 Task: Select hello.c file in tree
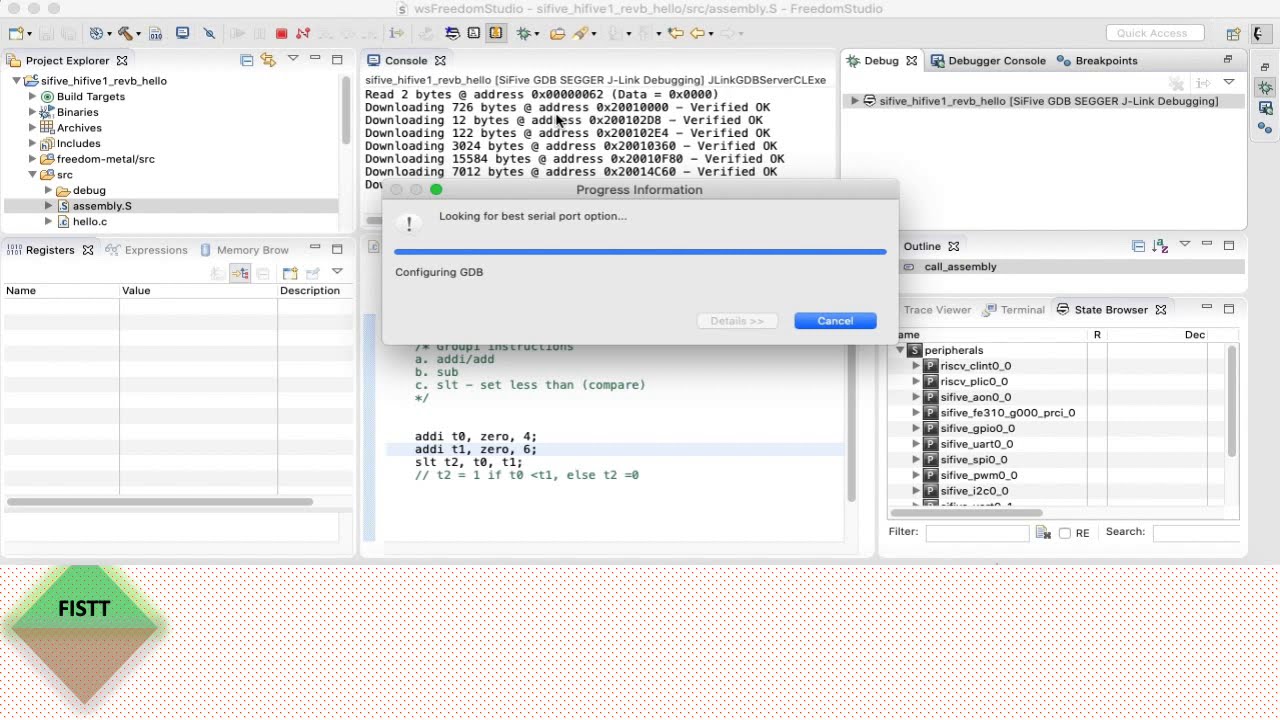point(90,221)
